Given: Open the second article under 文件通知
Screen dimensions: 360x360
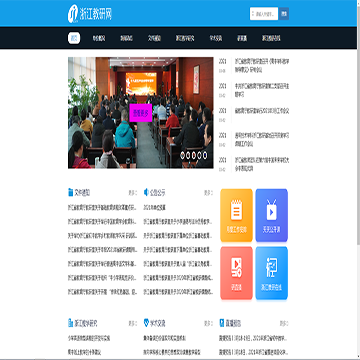Looking at the screenshot, I should [x=102, y=221].
